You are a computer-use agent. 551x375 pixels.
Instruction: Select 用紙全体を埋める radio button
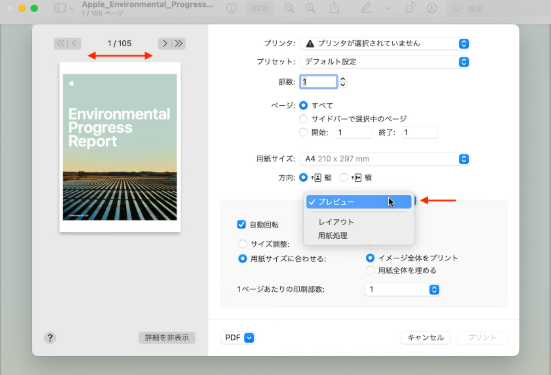[x=370, y=270]
